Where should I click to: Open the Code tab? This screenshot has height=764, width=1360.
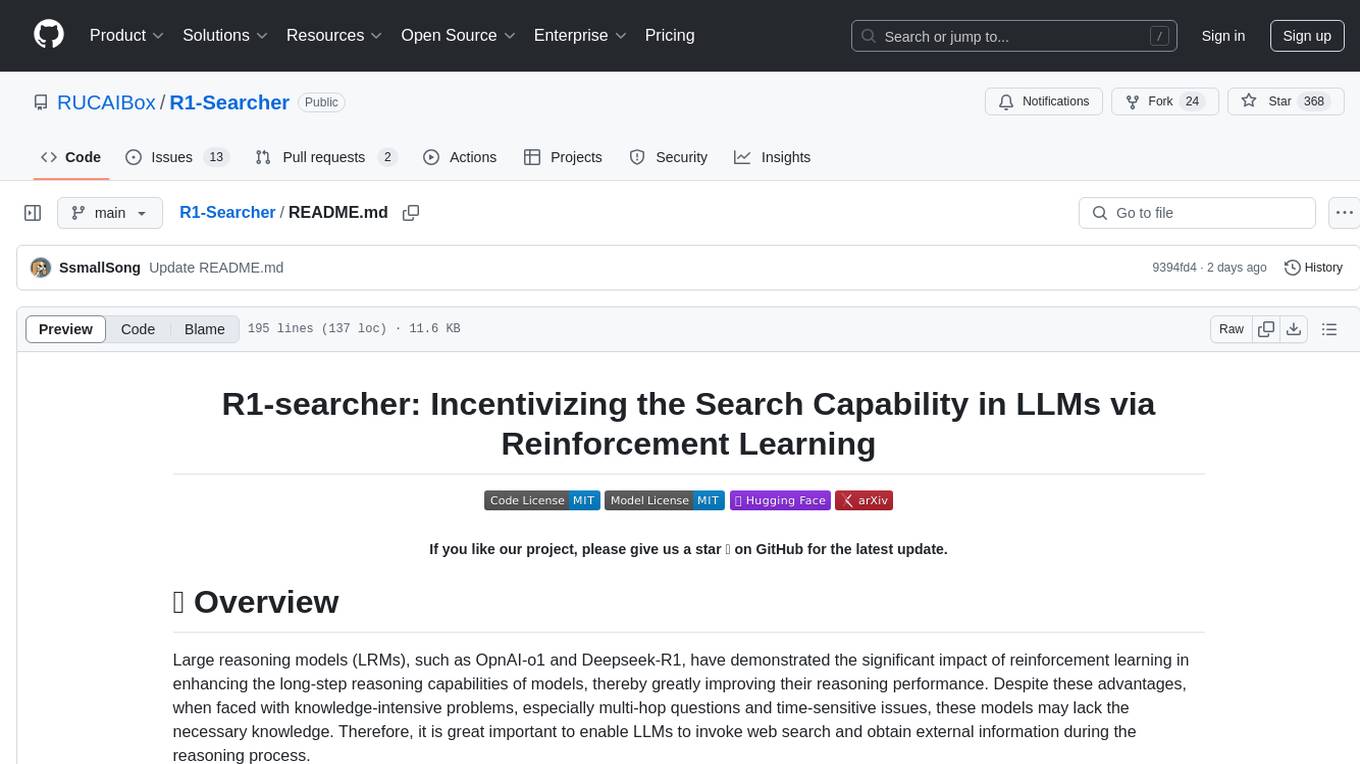71,157
